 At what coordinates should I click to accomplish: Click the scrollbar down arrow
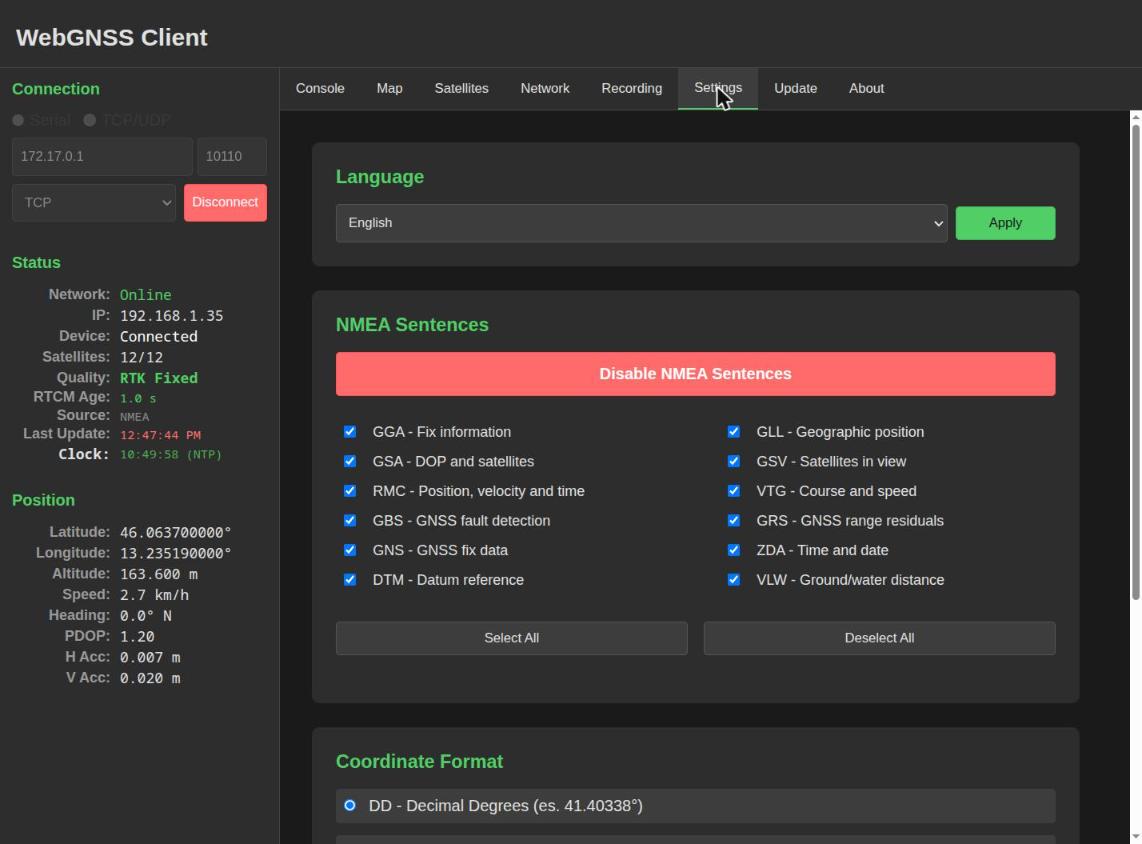click(1135, 837)
